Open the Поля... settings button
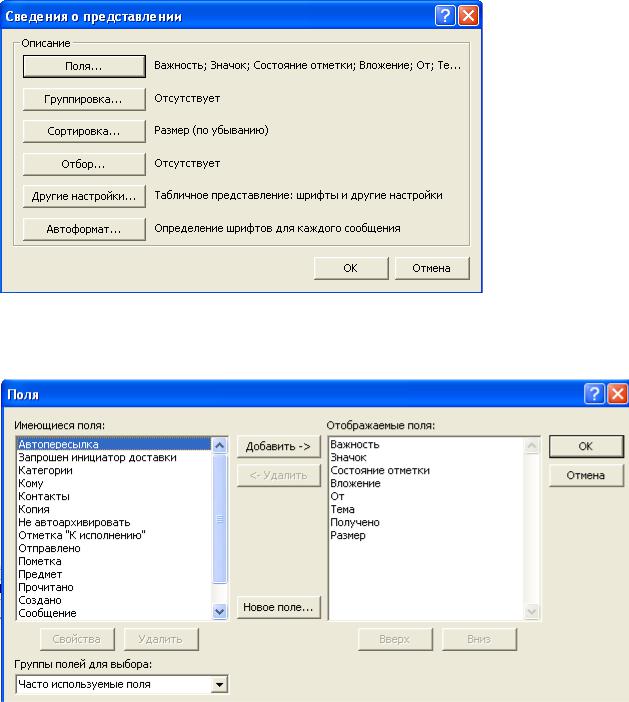This screenshot has height=702, width=629. (x=84, y=66)
